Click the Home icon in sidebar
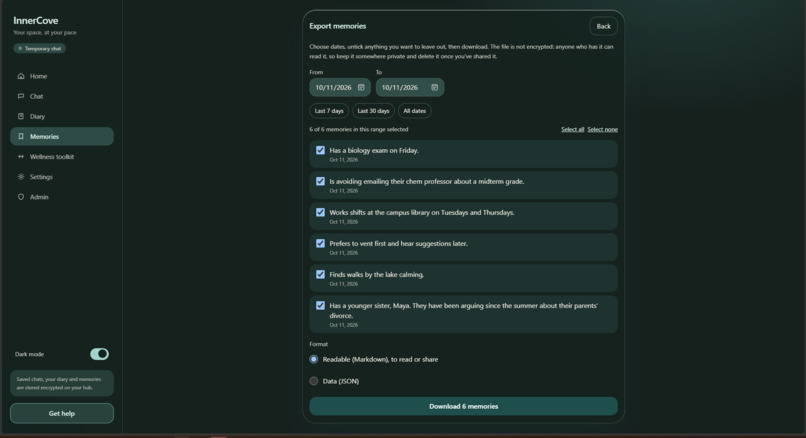Viewport: 806px width, 438px height. 21,76
